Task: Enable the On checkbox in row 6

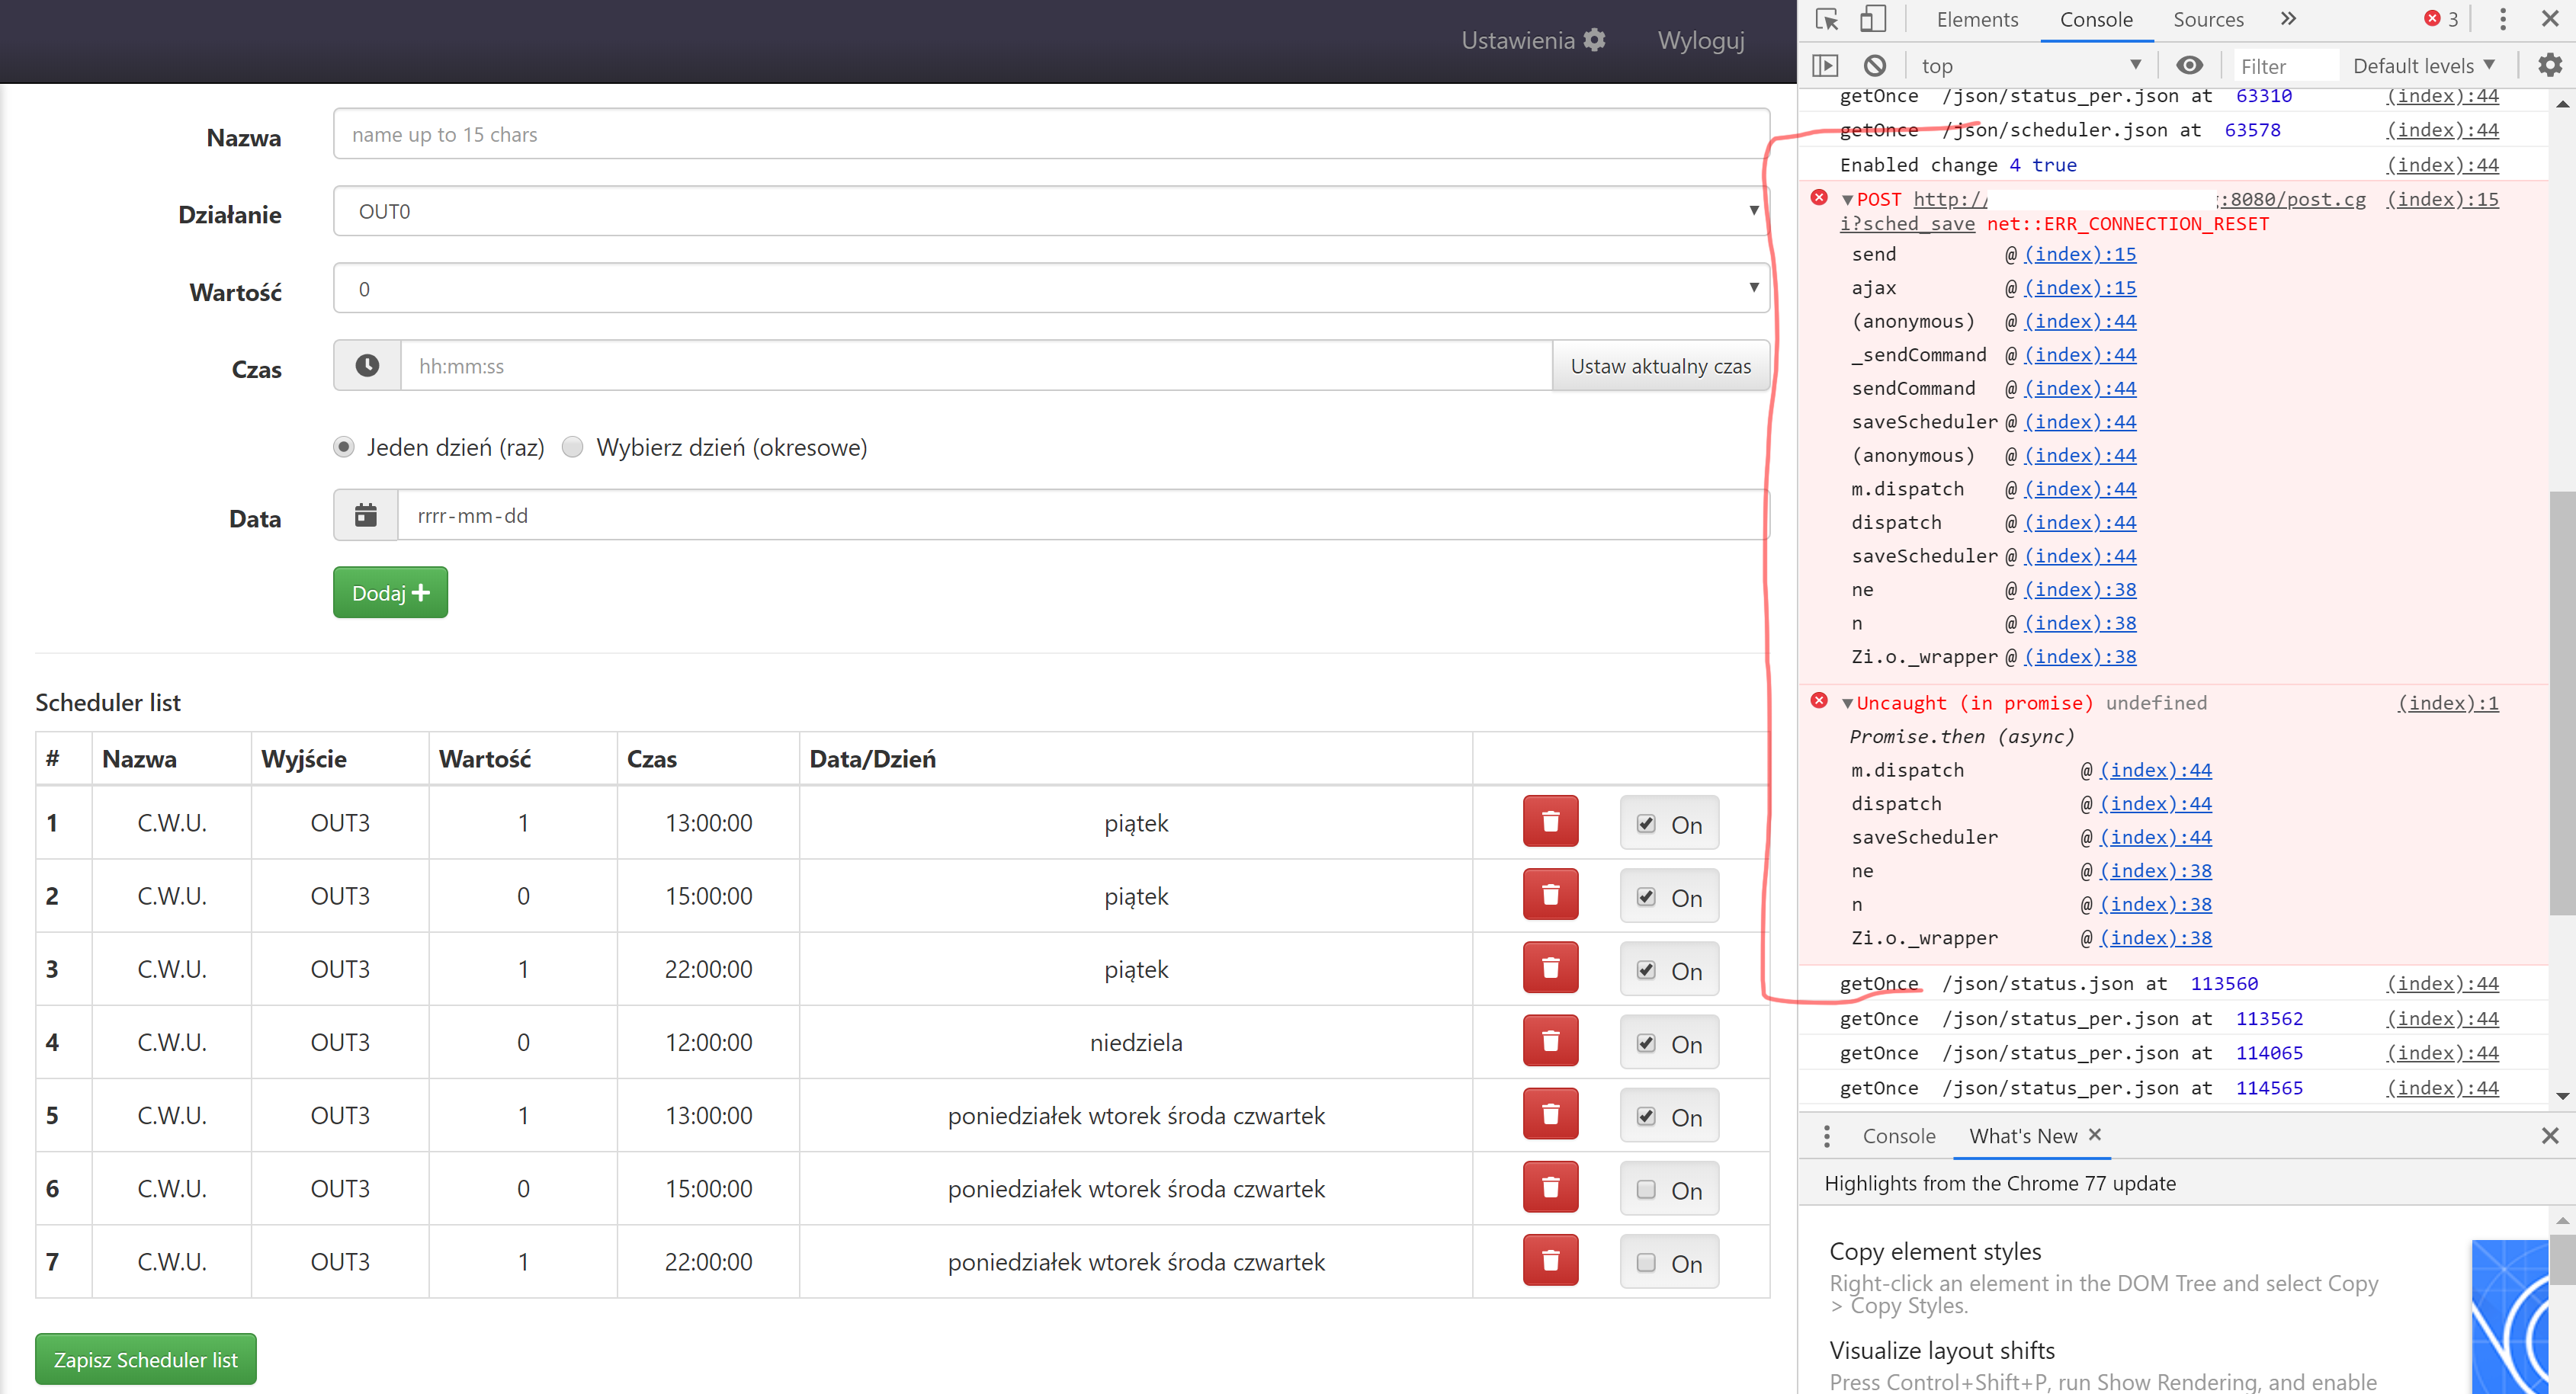Action: [1646, 1189]
